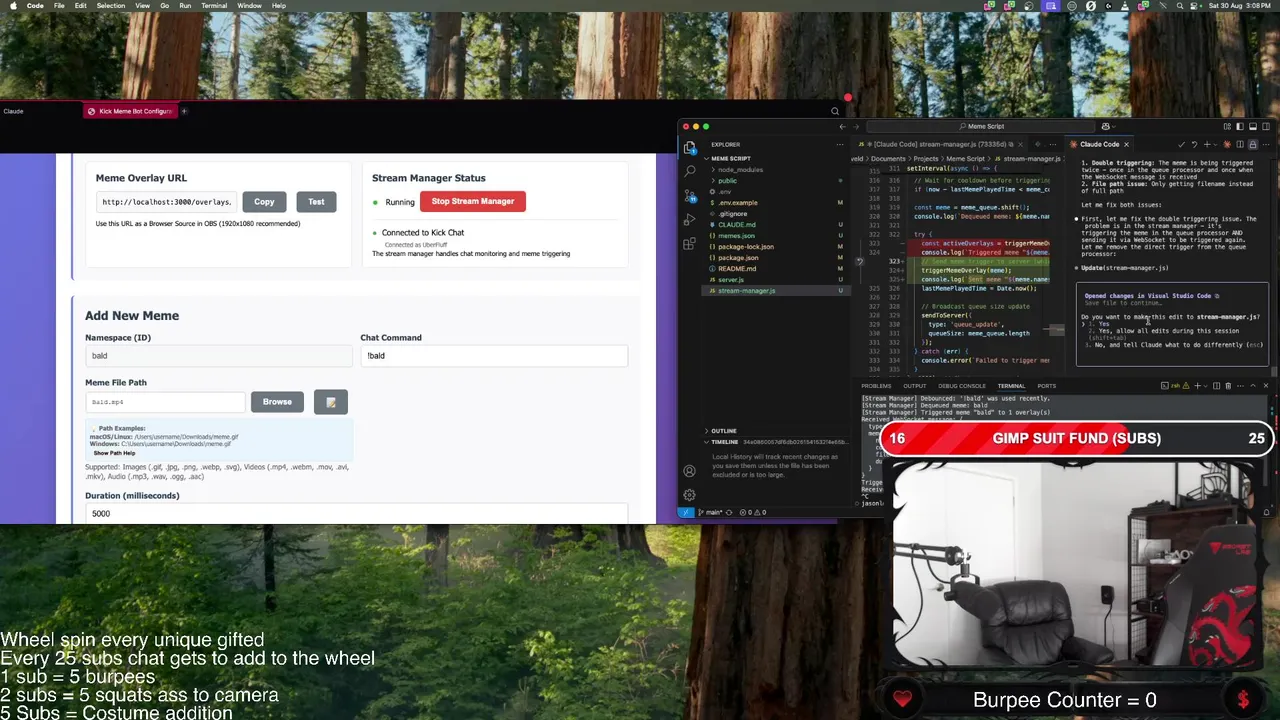Click the Meme Overlay URL field

pos(165,202)
